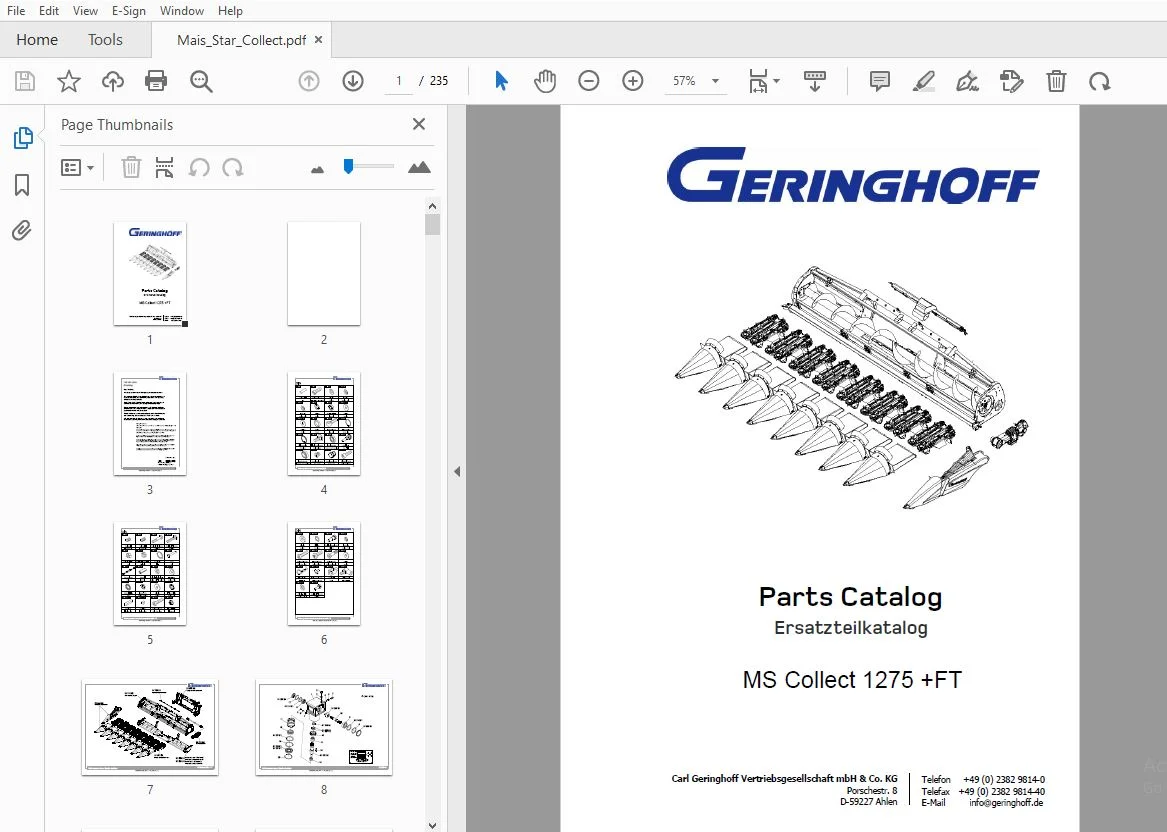Select page 3 thumbnail
Viewport: 1167px width, 832px height.
tap(150, 423)
